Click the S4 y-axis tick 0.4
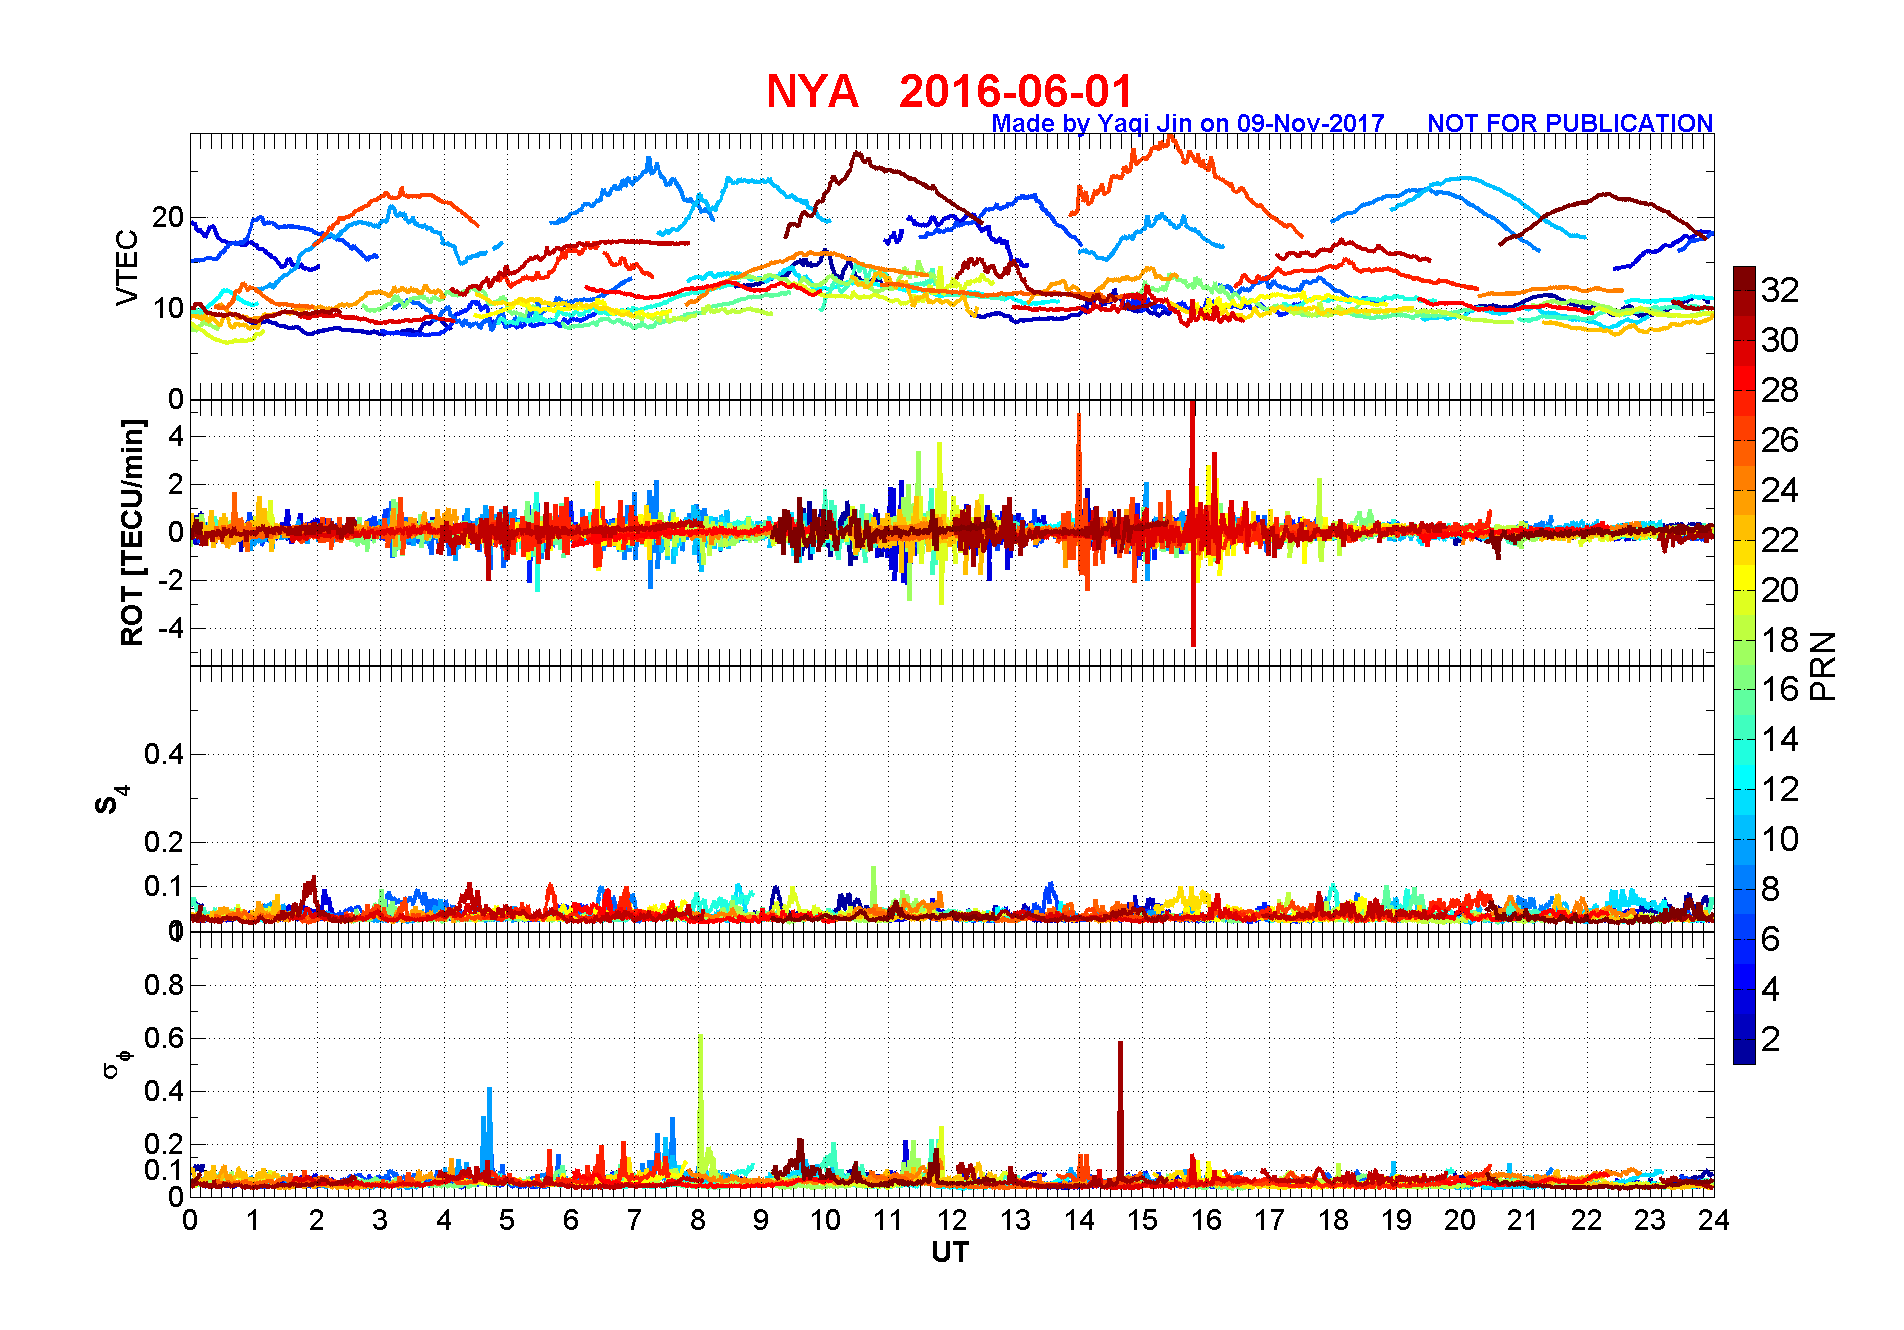The width and height of the screenshot is (1904, 1330). coord(164,754)
